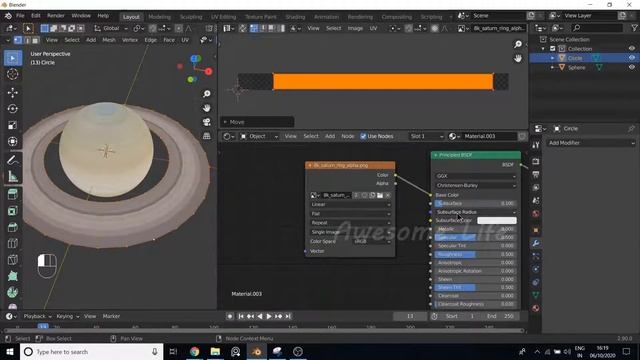640x360 pixels.
Task: Open the Render properties tab
Action: coord(536,162)
